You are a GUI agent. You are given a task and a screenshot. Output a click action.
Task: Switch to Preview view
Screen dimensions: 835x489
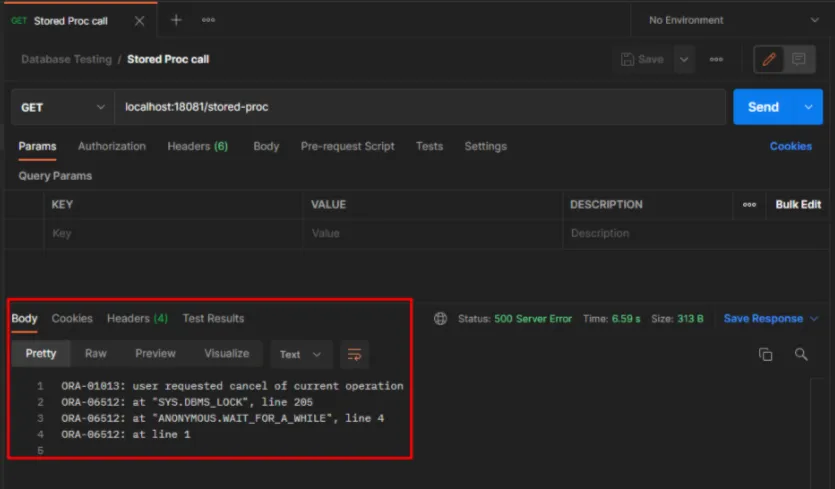tap(155, 354)
